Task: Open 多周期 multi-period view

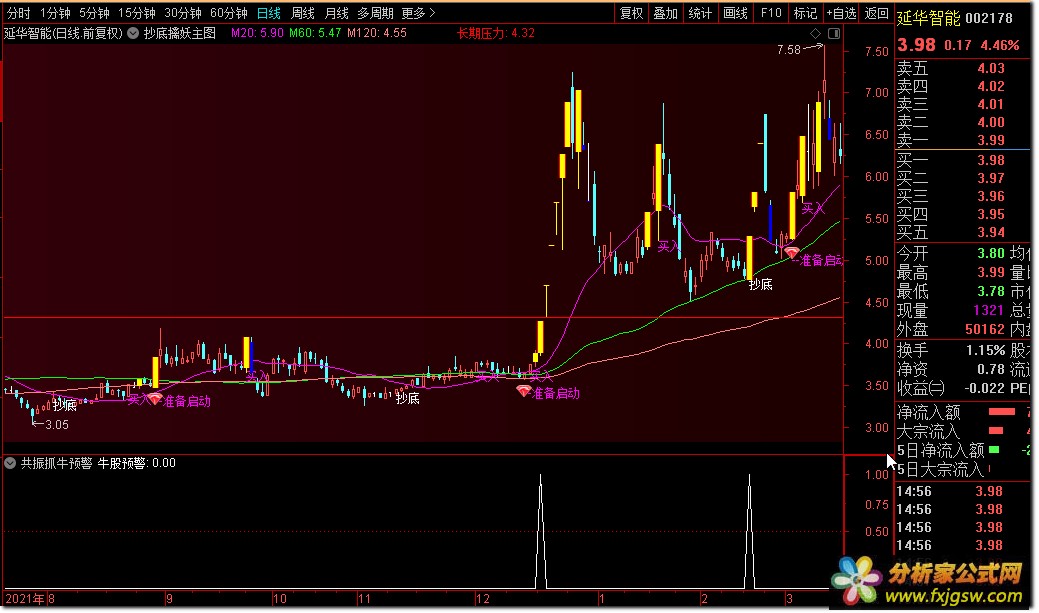Action: [375, 13]
